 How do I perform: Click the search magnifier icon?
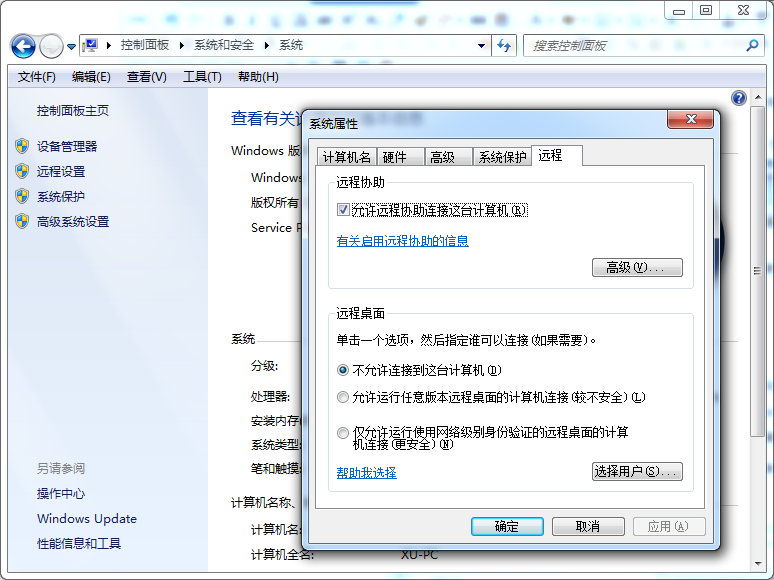click(x=754, y=46)
